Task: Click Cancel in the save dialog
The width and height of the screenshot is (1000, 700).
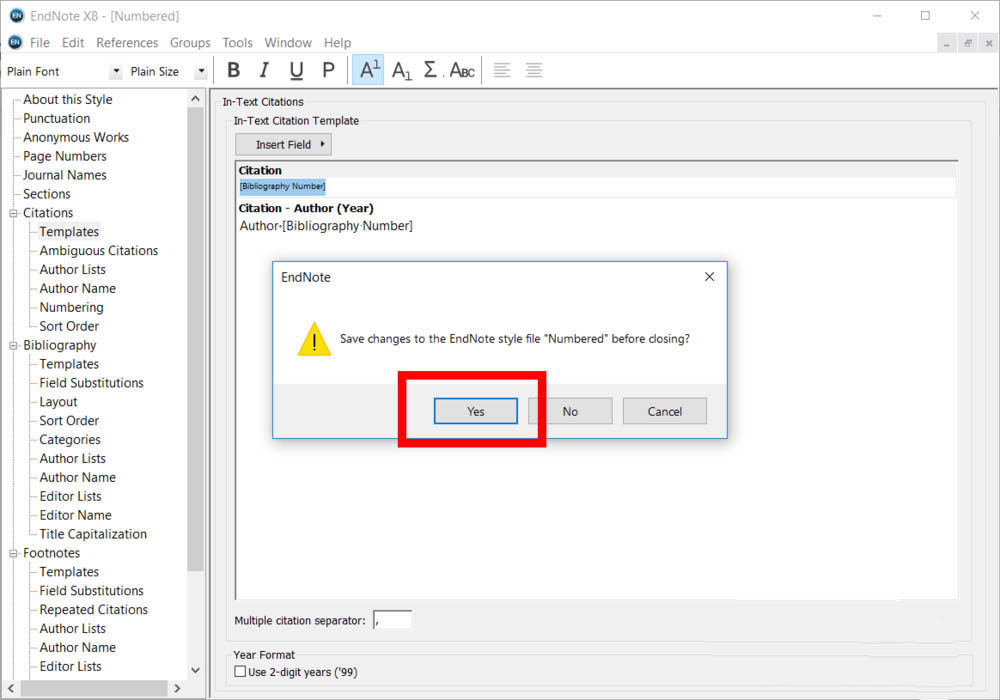Action: tap(665, 411)
